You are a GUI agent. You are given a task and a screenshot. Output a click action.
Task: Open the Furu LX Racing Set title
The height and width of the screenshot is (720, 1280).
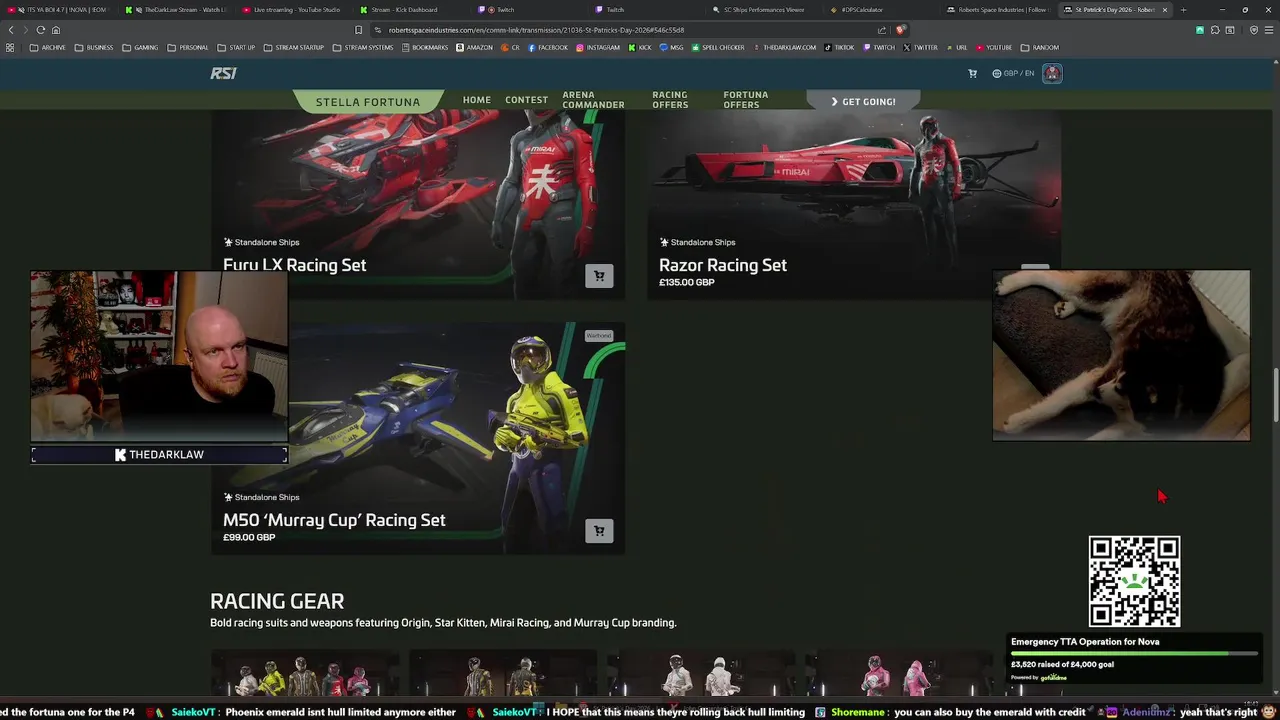pyautogui.click(x=294, y=265)
